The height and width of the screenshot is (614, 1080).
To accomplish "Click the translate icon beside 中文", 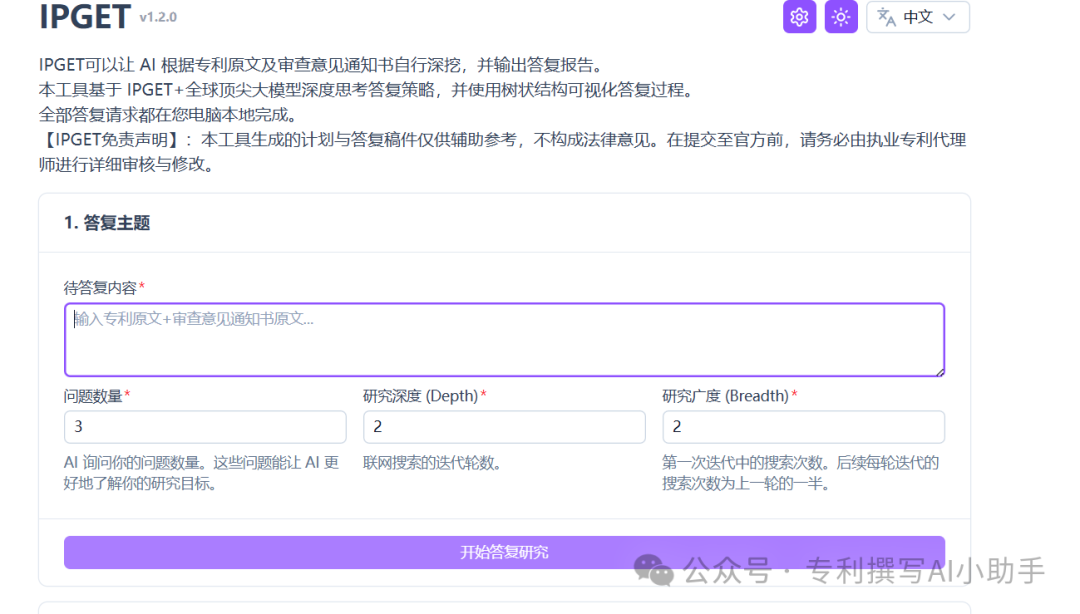I will [886, 17].
